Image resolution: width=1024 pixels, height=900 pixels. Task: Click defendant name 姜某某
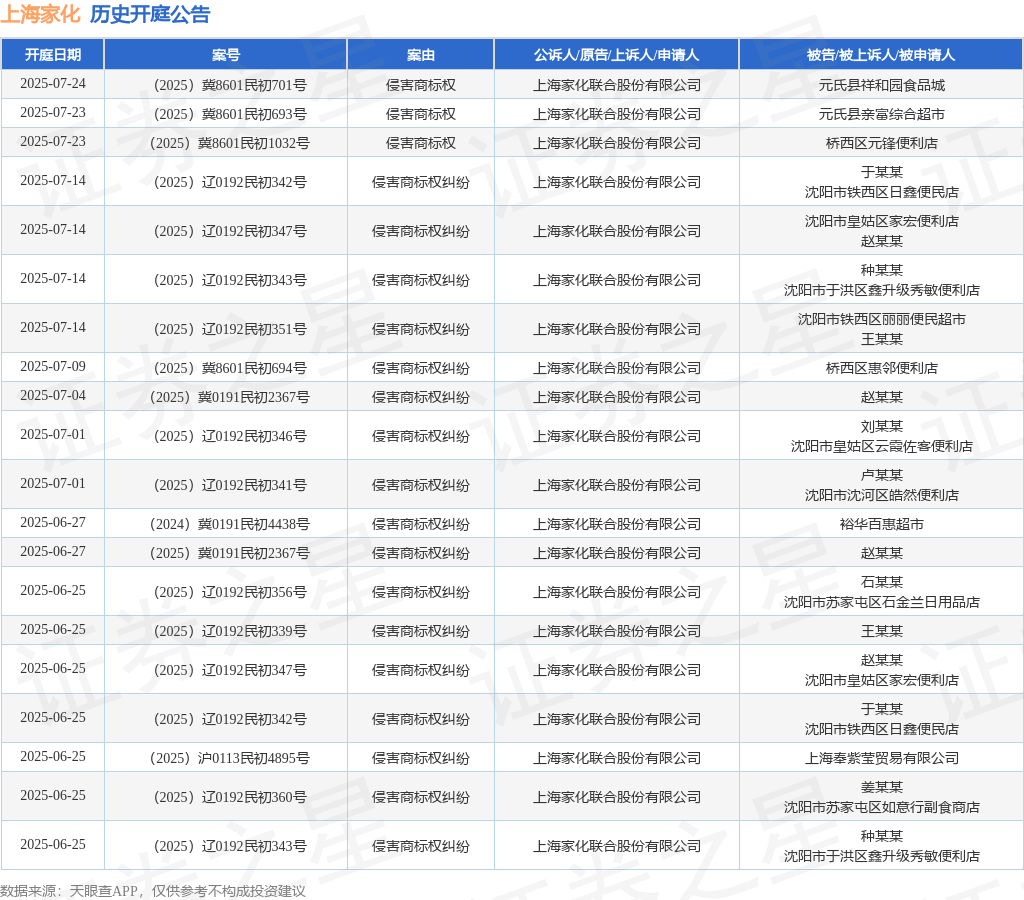[x=882, y=788]
